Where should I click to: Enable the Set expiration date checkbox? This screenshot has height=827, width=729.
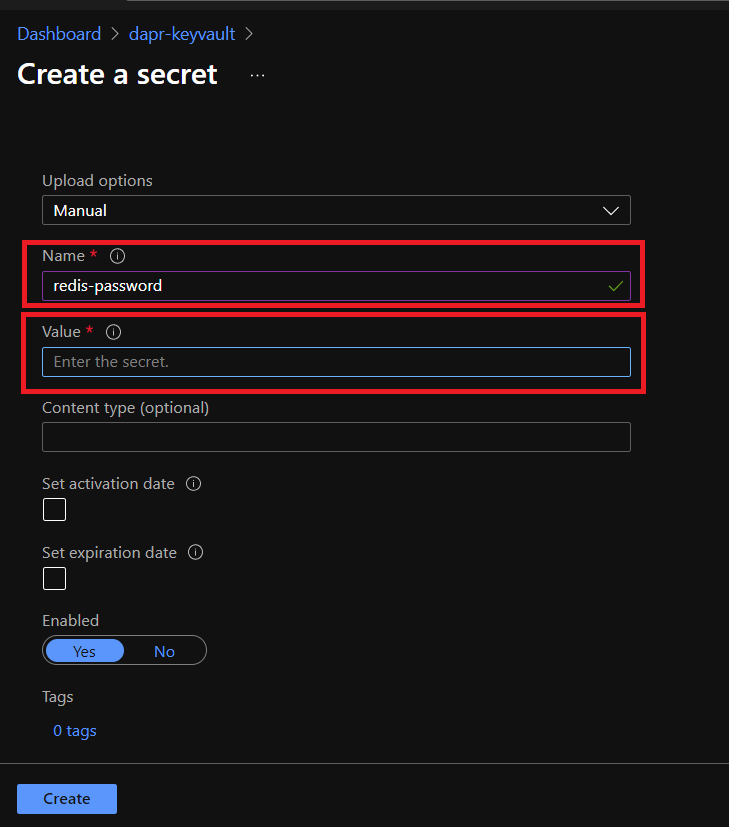tap(54, 578)
